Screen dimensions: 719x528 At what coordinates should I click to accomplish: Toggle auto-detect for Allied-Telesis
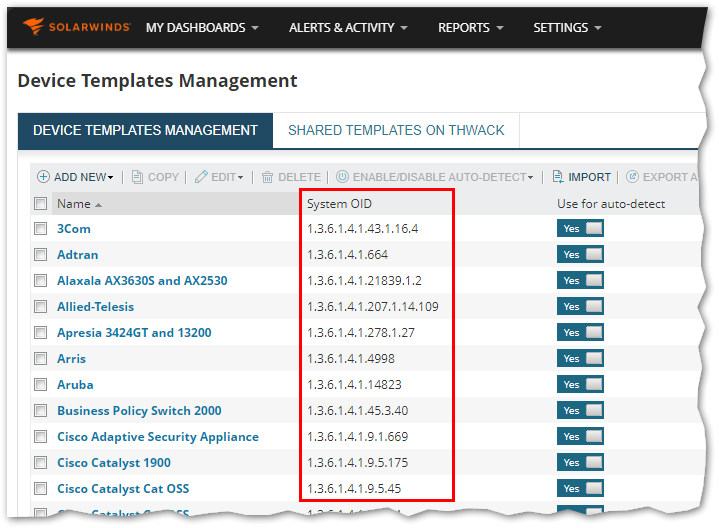580,306
